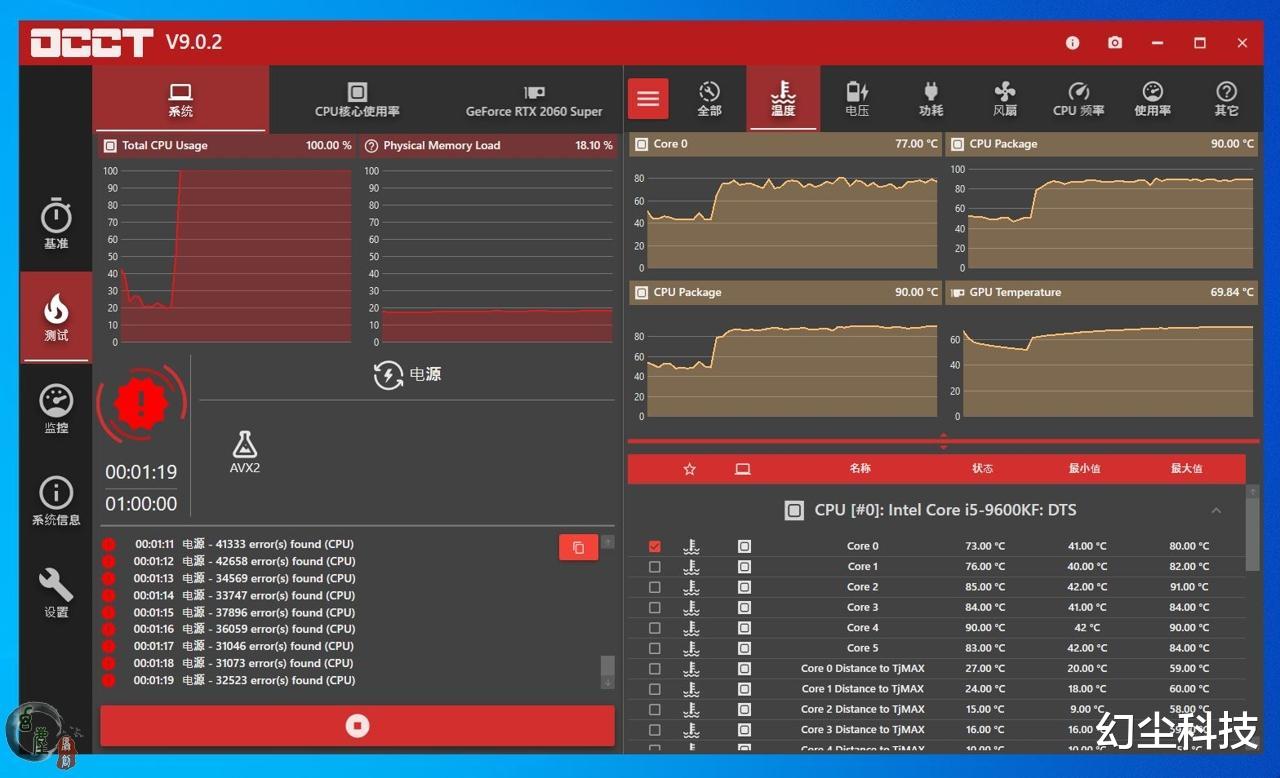Select the 测试 test section
The width and height of the screenshot is (1280, 778).
pos(56,317)
